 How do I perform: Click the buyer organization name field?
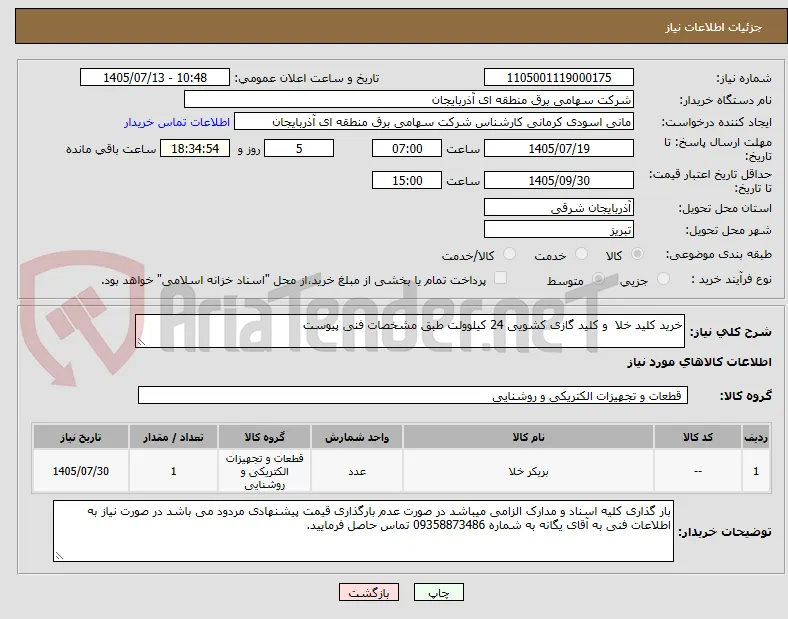pos(409,99)
